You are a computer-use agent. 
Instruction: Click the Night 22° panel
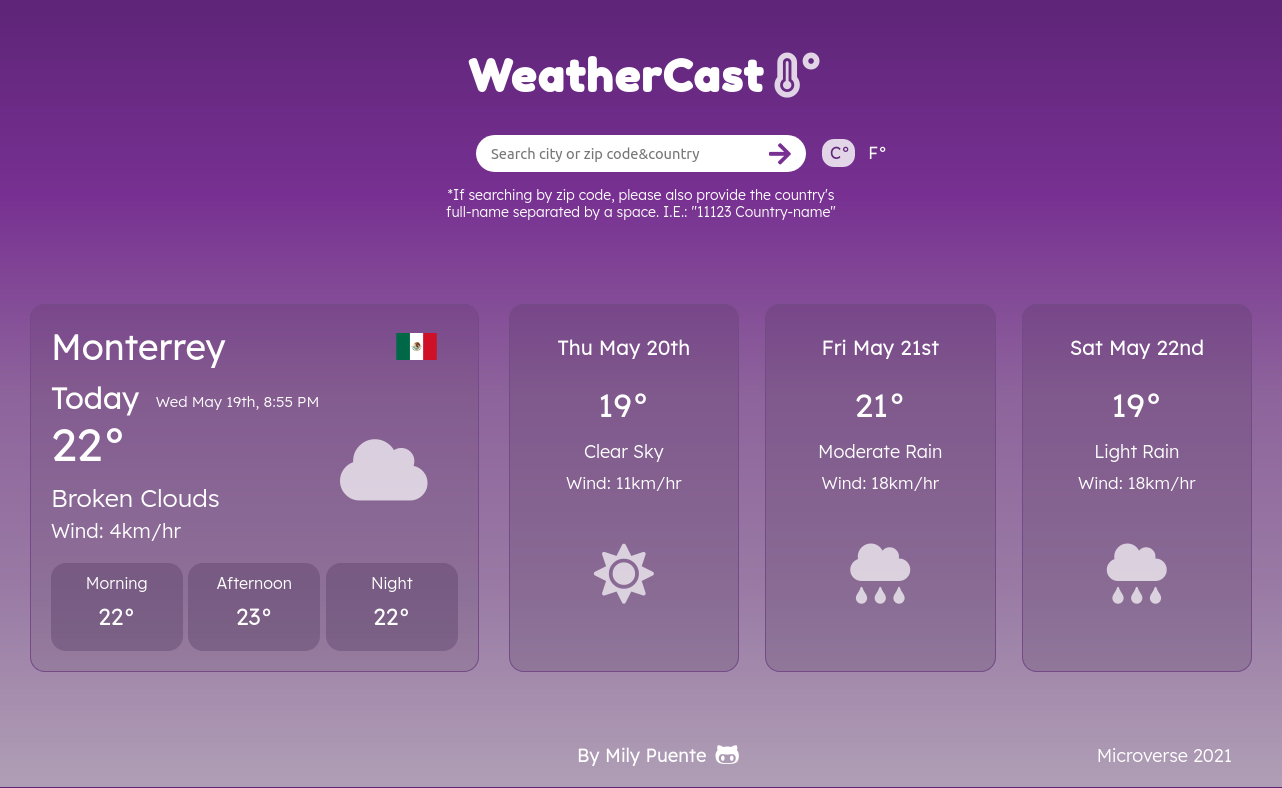coord(391,606)
